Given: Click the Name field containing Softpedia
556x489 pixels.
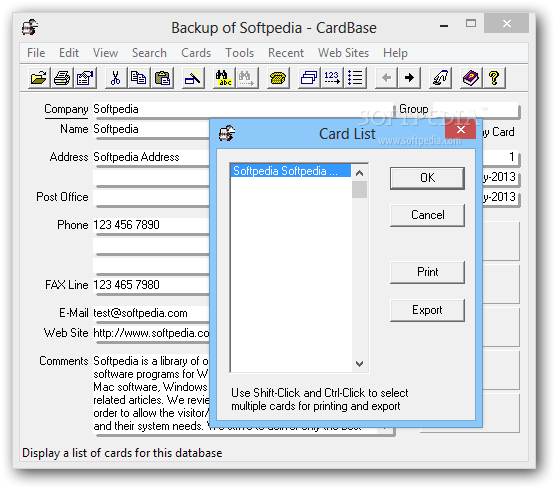Looking at the screenshot, I should (x=151, y=129).
